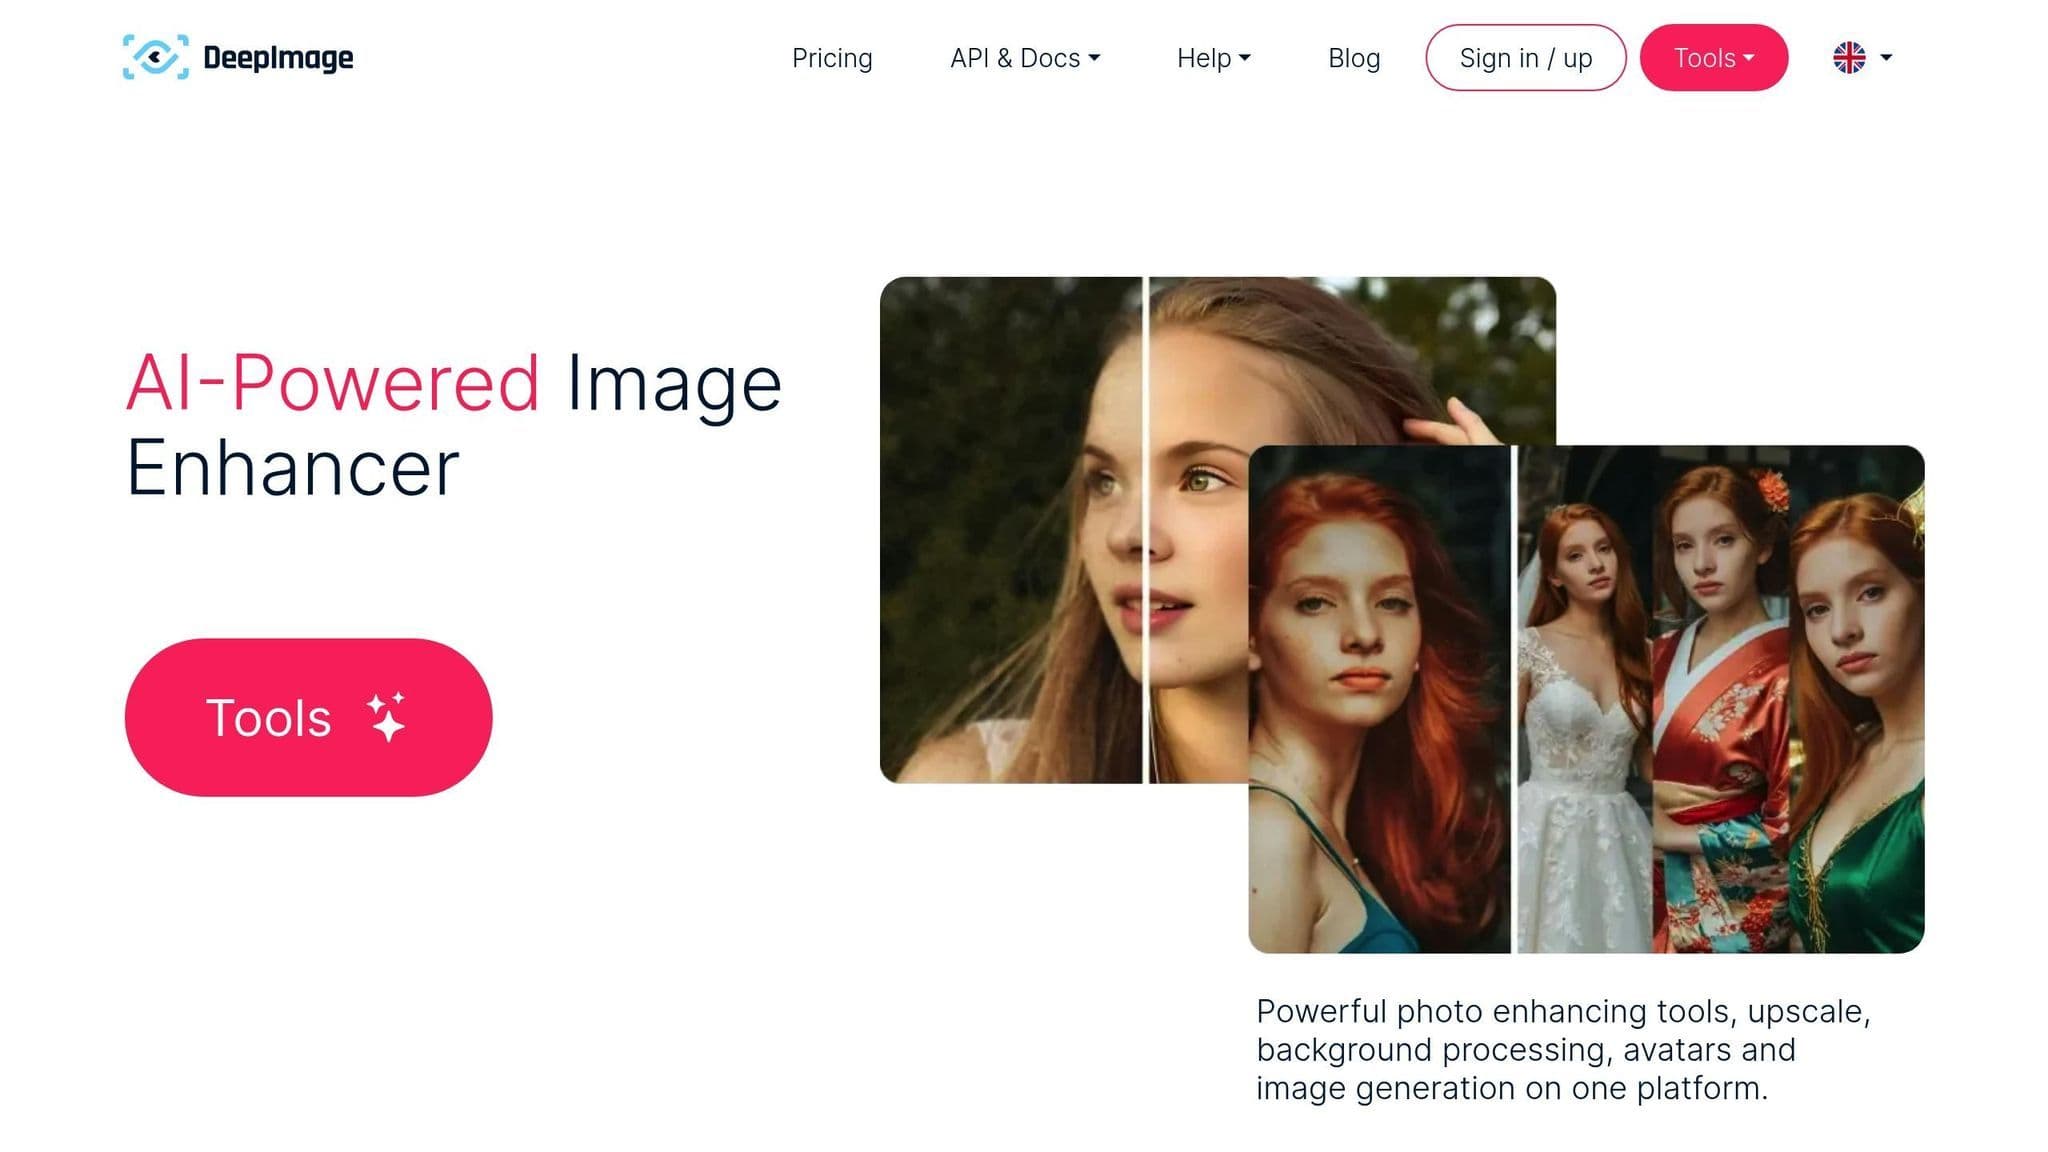Image resolution: width=2048 pixels, height=1152 pixels.
Task: Open the Blog link
Action: [1353, 58]
